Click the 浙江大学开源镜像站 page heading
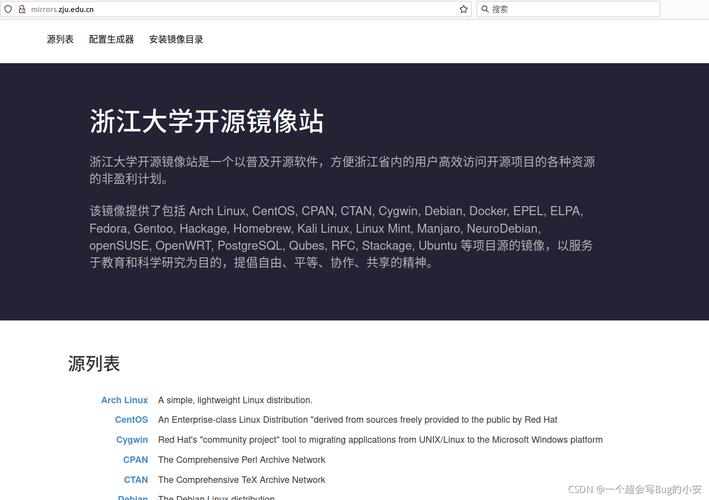This screenshot has height=500, width=709. click(207, 121)
